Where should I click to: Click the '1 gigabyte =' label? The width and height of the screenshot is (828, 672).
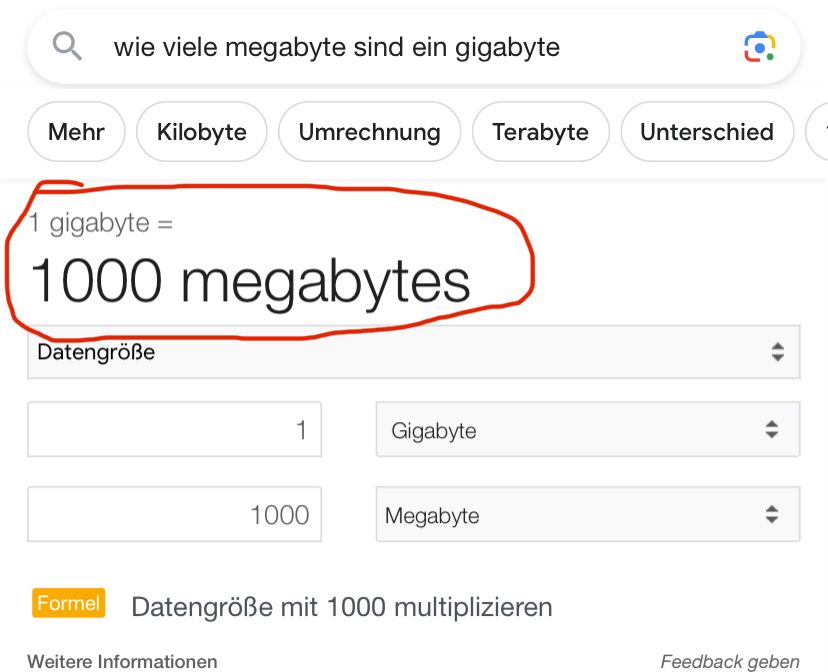pos(101,222)
